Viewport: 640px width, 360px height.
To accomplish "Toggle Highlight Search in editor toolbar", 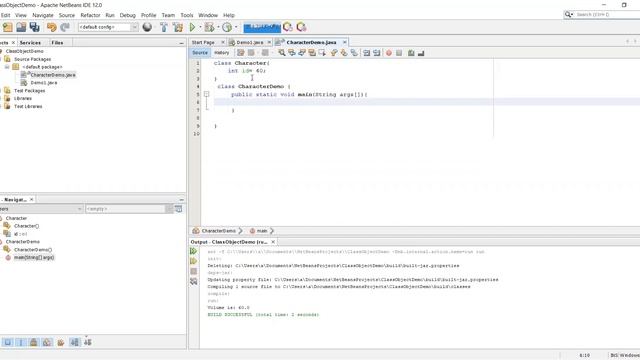I will pos(312,53).
